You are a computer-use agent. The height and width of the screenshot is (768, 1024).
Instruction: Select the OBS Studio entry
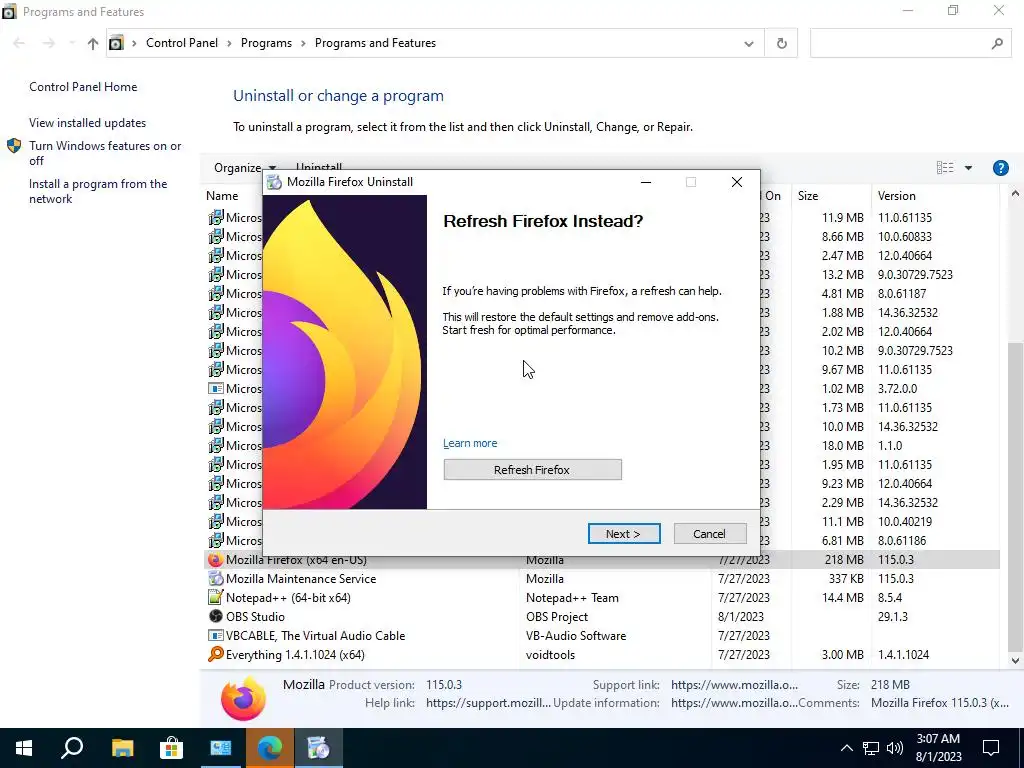pyautogui.click(x=255, y=616)
